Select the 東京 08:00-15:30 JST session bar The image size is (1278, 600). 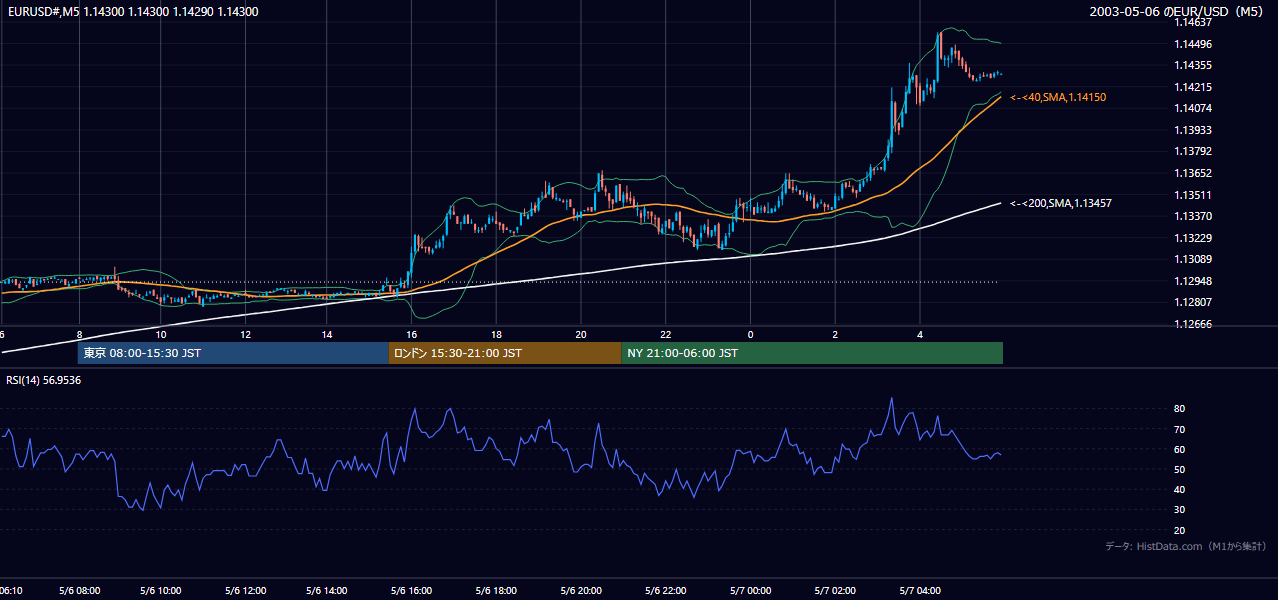coord(233,353)
